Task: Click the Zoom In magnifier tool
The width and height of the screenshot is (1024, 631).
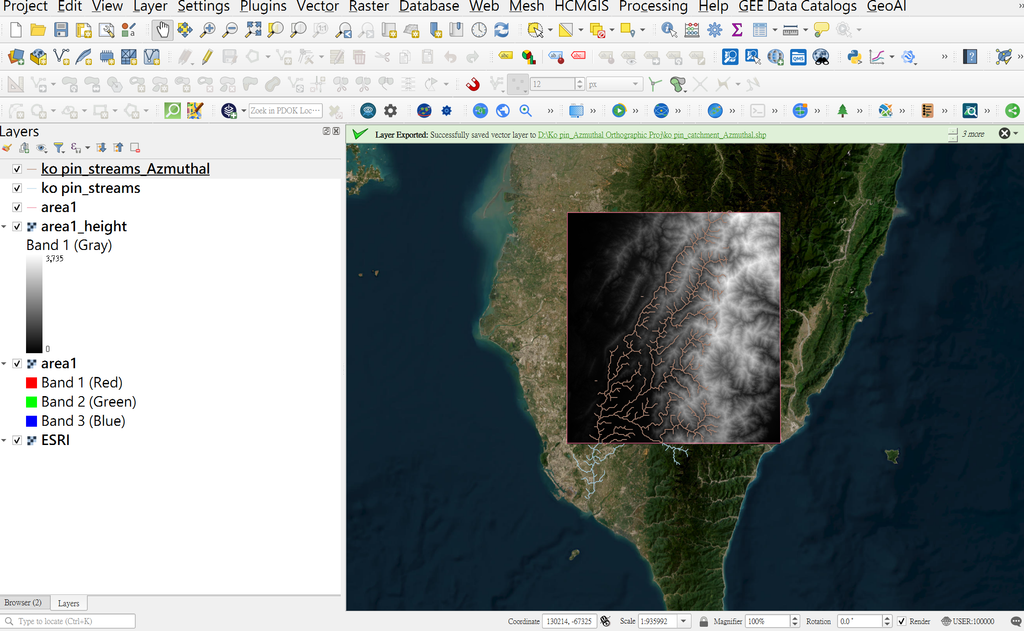Action: [208, 30]
